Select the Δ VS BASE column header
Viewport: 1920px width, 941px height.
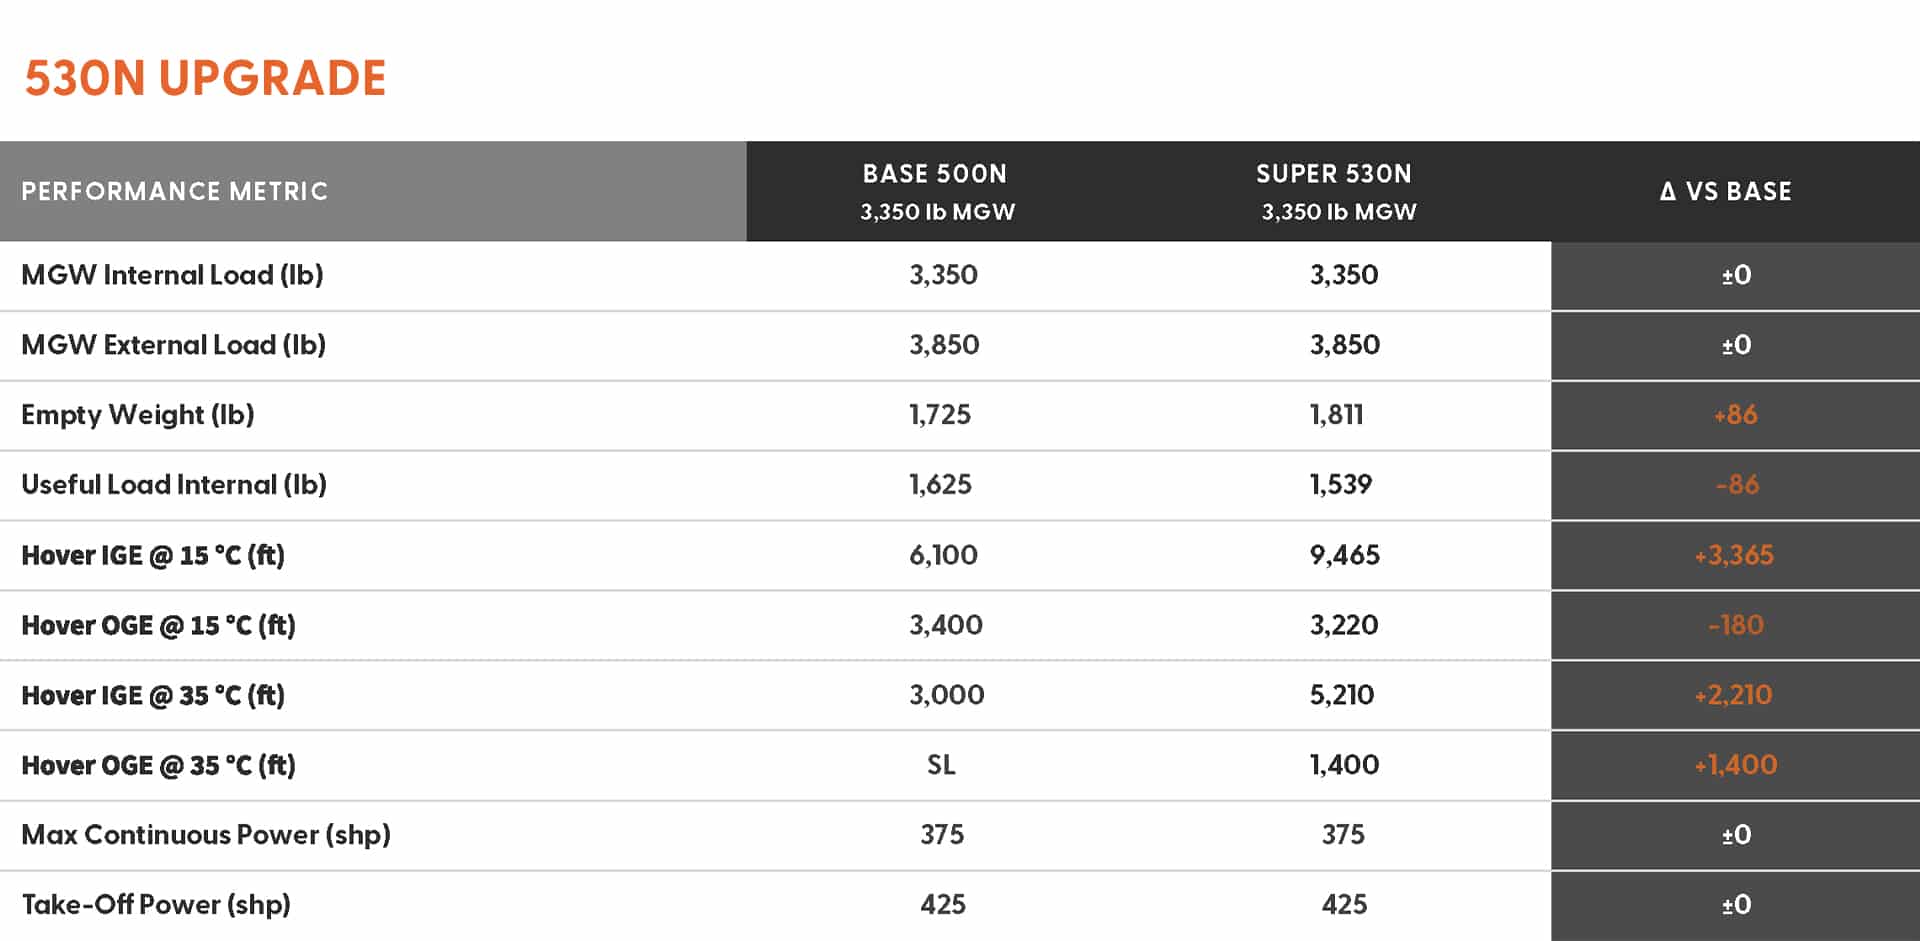pos(1726,191)
